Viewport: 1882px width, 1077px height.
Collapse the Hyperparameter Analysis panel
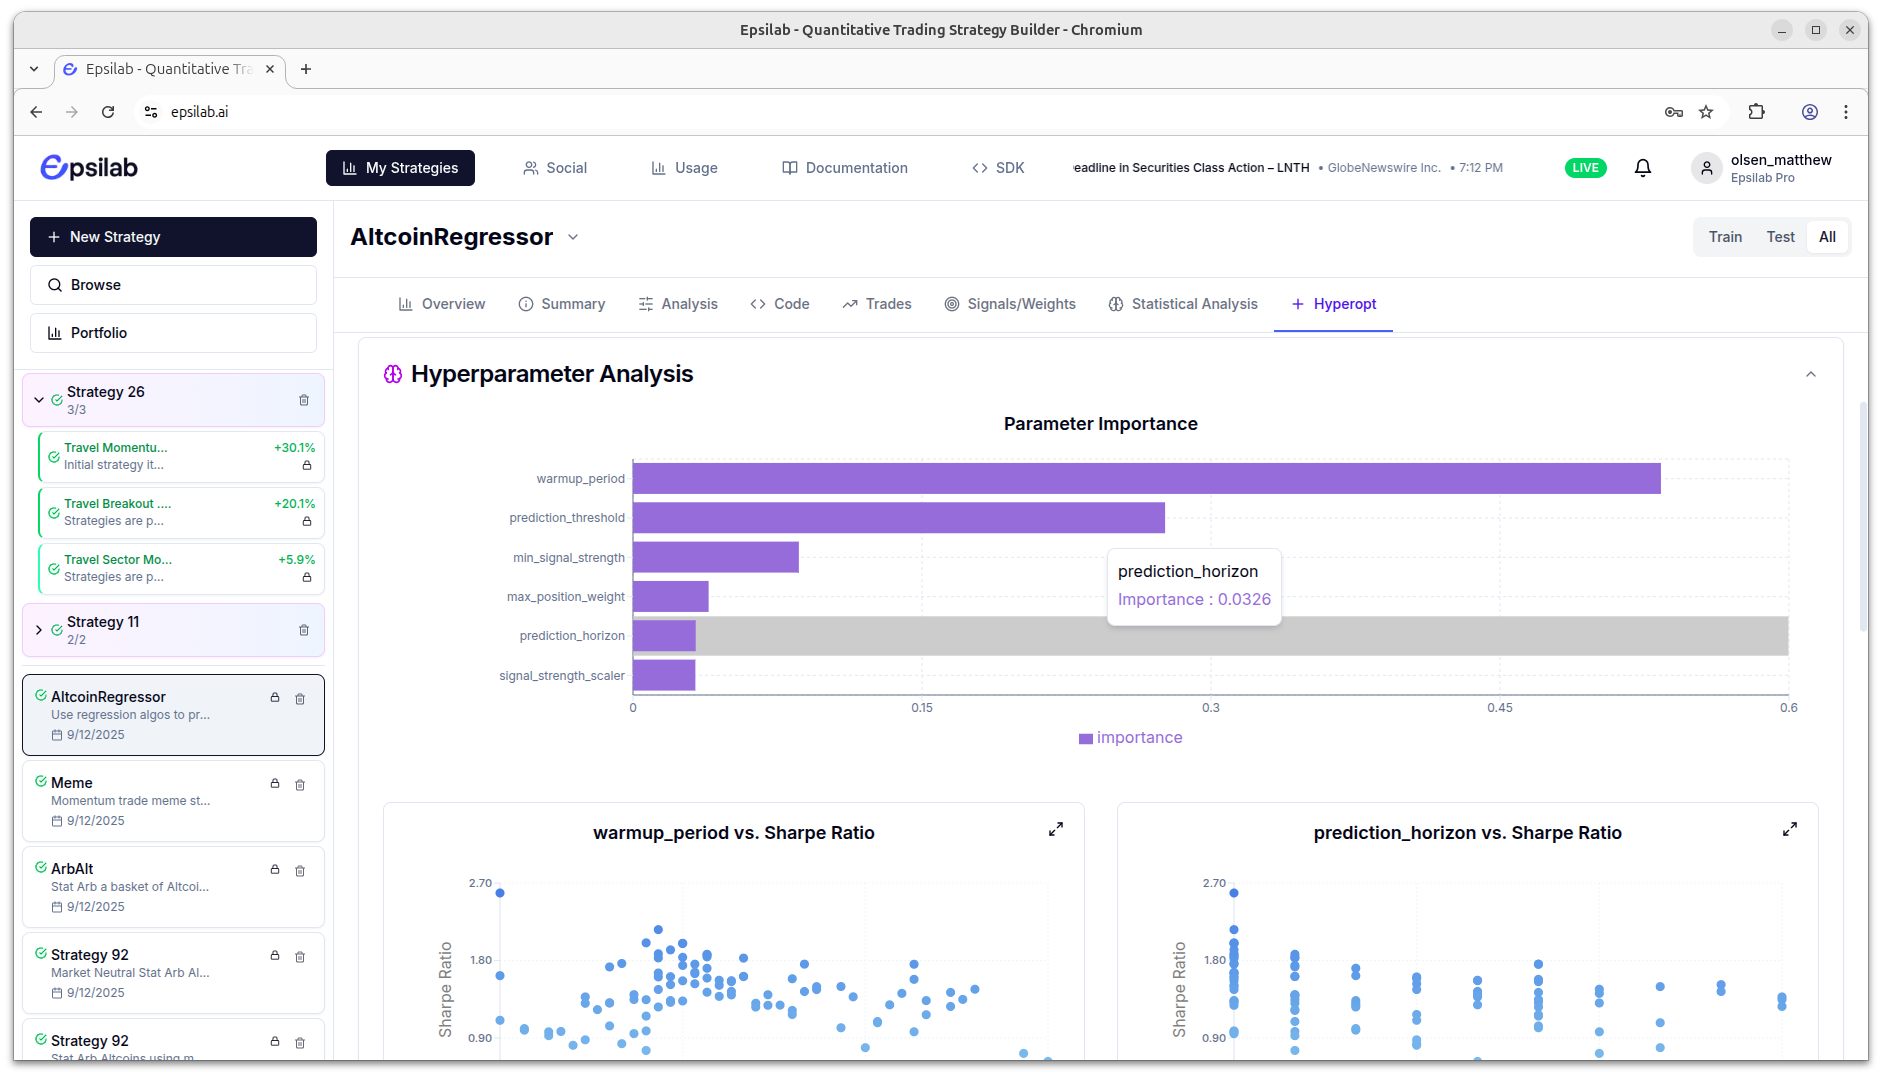click(x=1810, y=375)
